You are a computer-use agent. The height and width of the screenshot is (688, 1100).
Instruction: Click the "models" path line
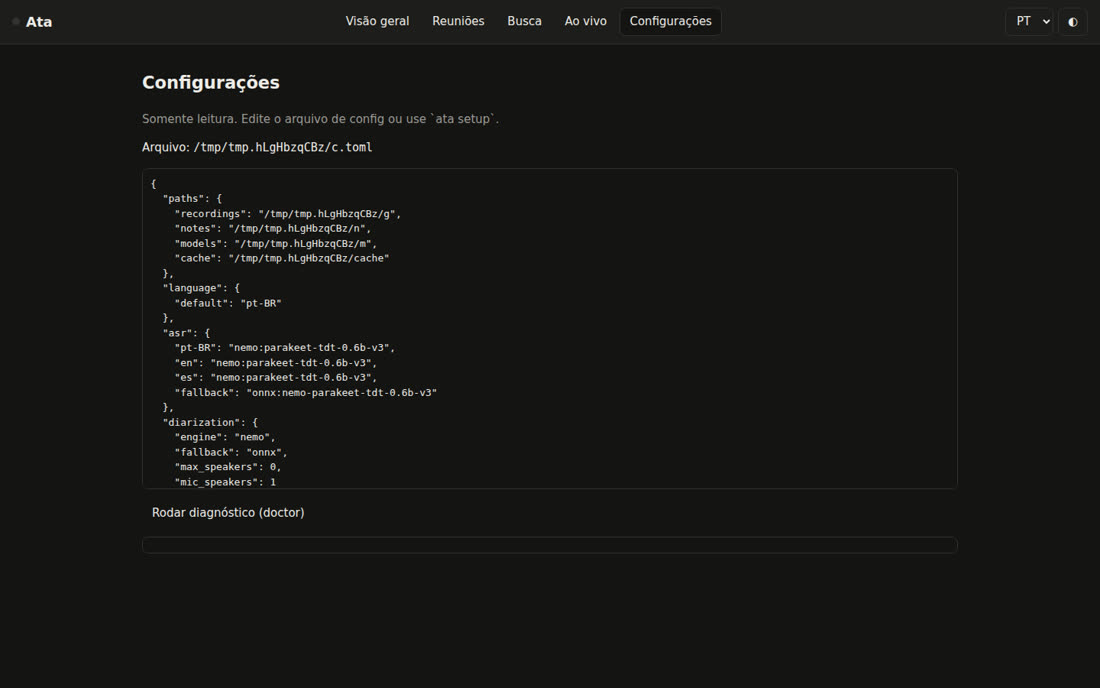pos(276,243)
